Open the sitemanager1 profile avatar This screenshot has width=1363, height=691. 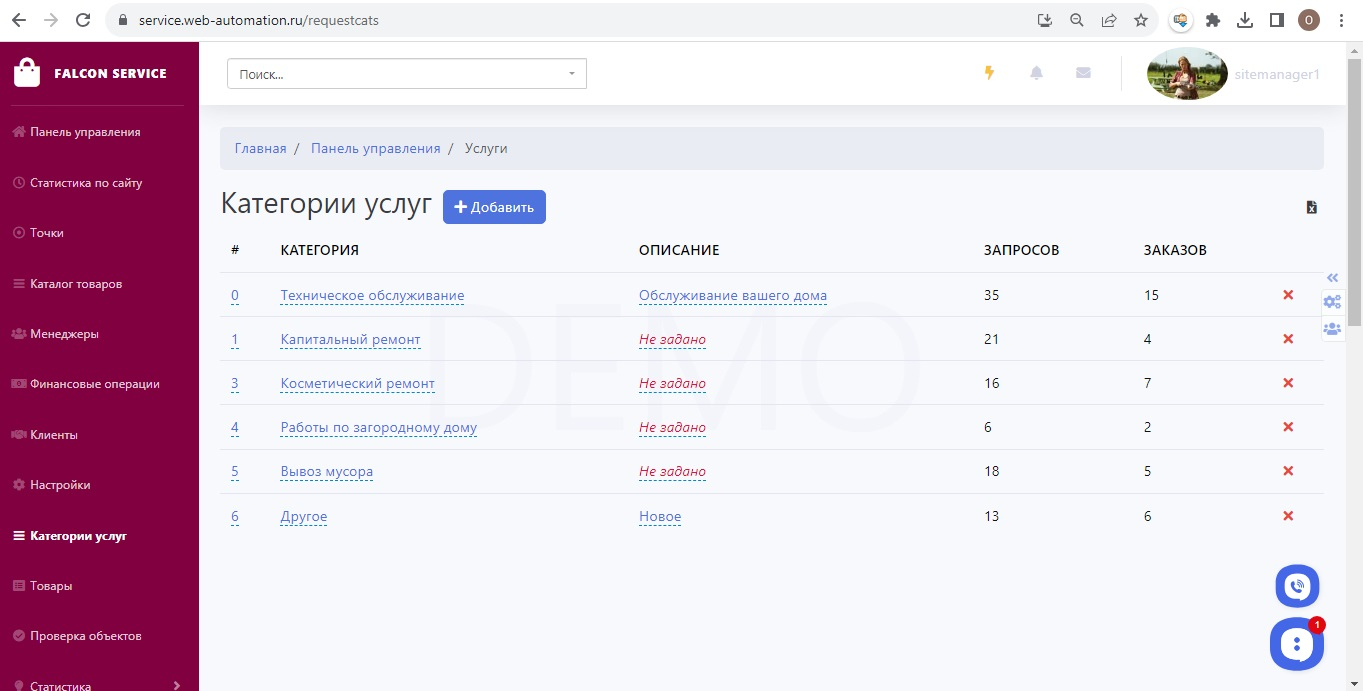click(x=1187, y=74)
